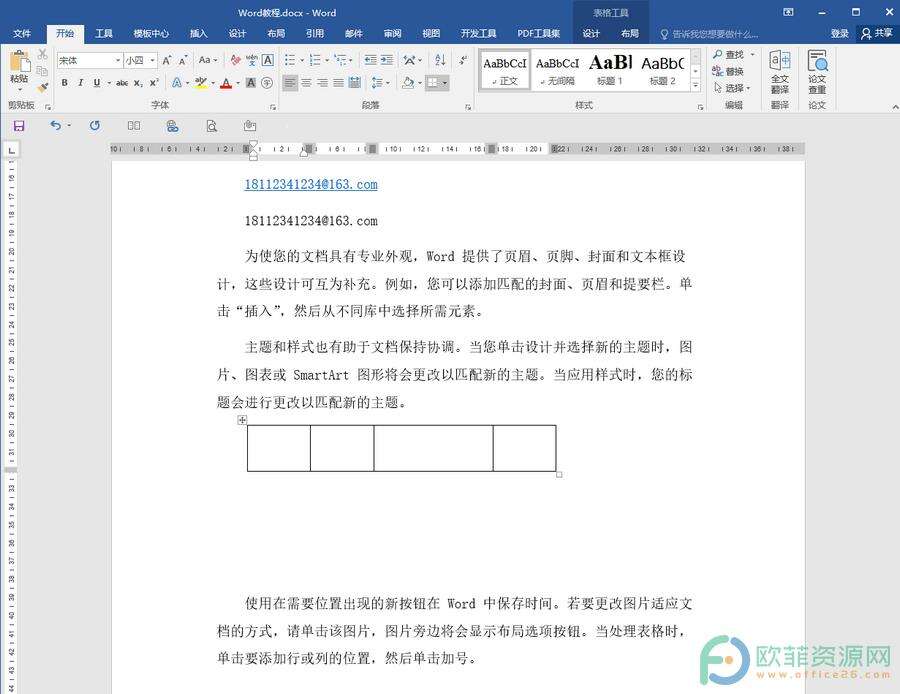Open the font name combo box
The width and height of the screenshot is (900, 694).
click(90, 60)
